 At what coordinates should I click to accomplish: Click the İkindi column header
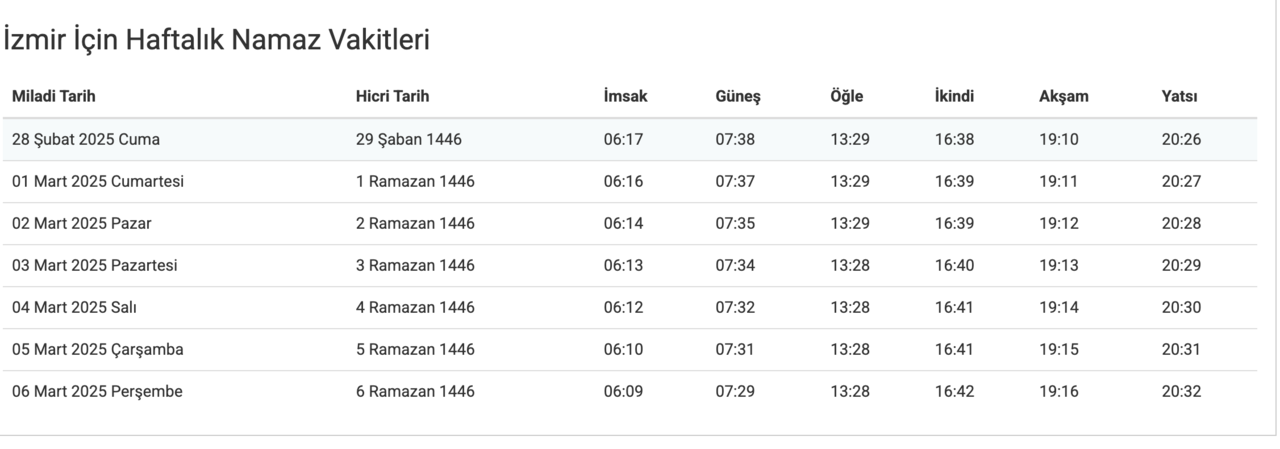(x=954, y=97)
